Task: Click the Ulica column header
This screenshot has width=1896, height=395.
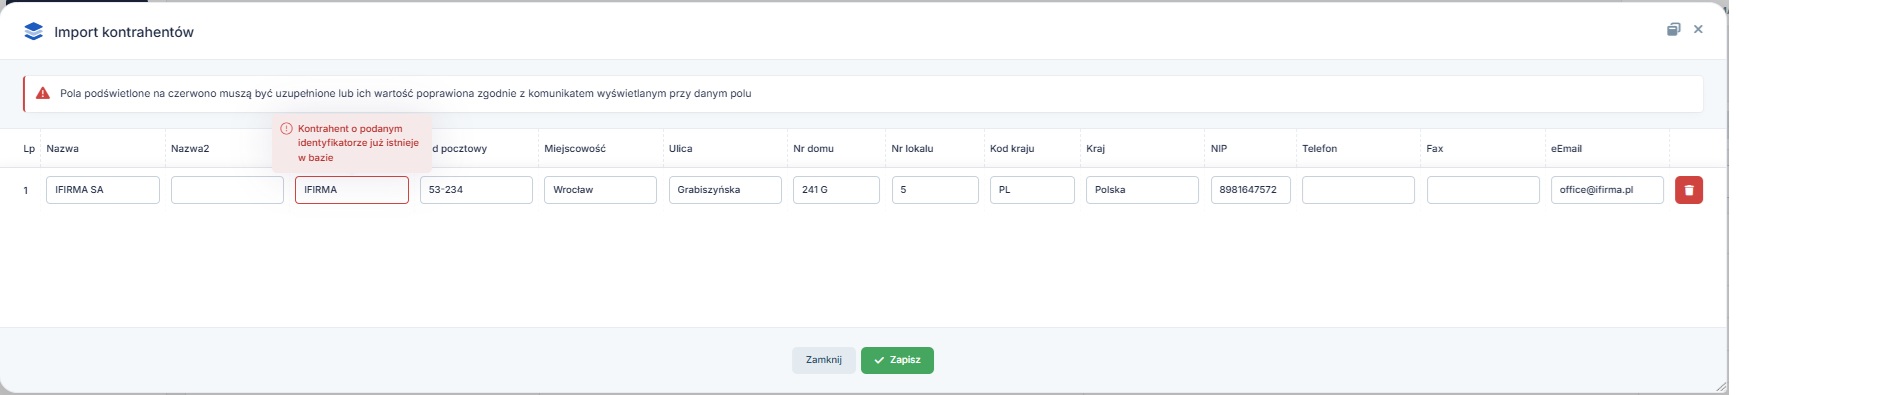Action: (680, 149)
